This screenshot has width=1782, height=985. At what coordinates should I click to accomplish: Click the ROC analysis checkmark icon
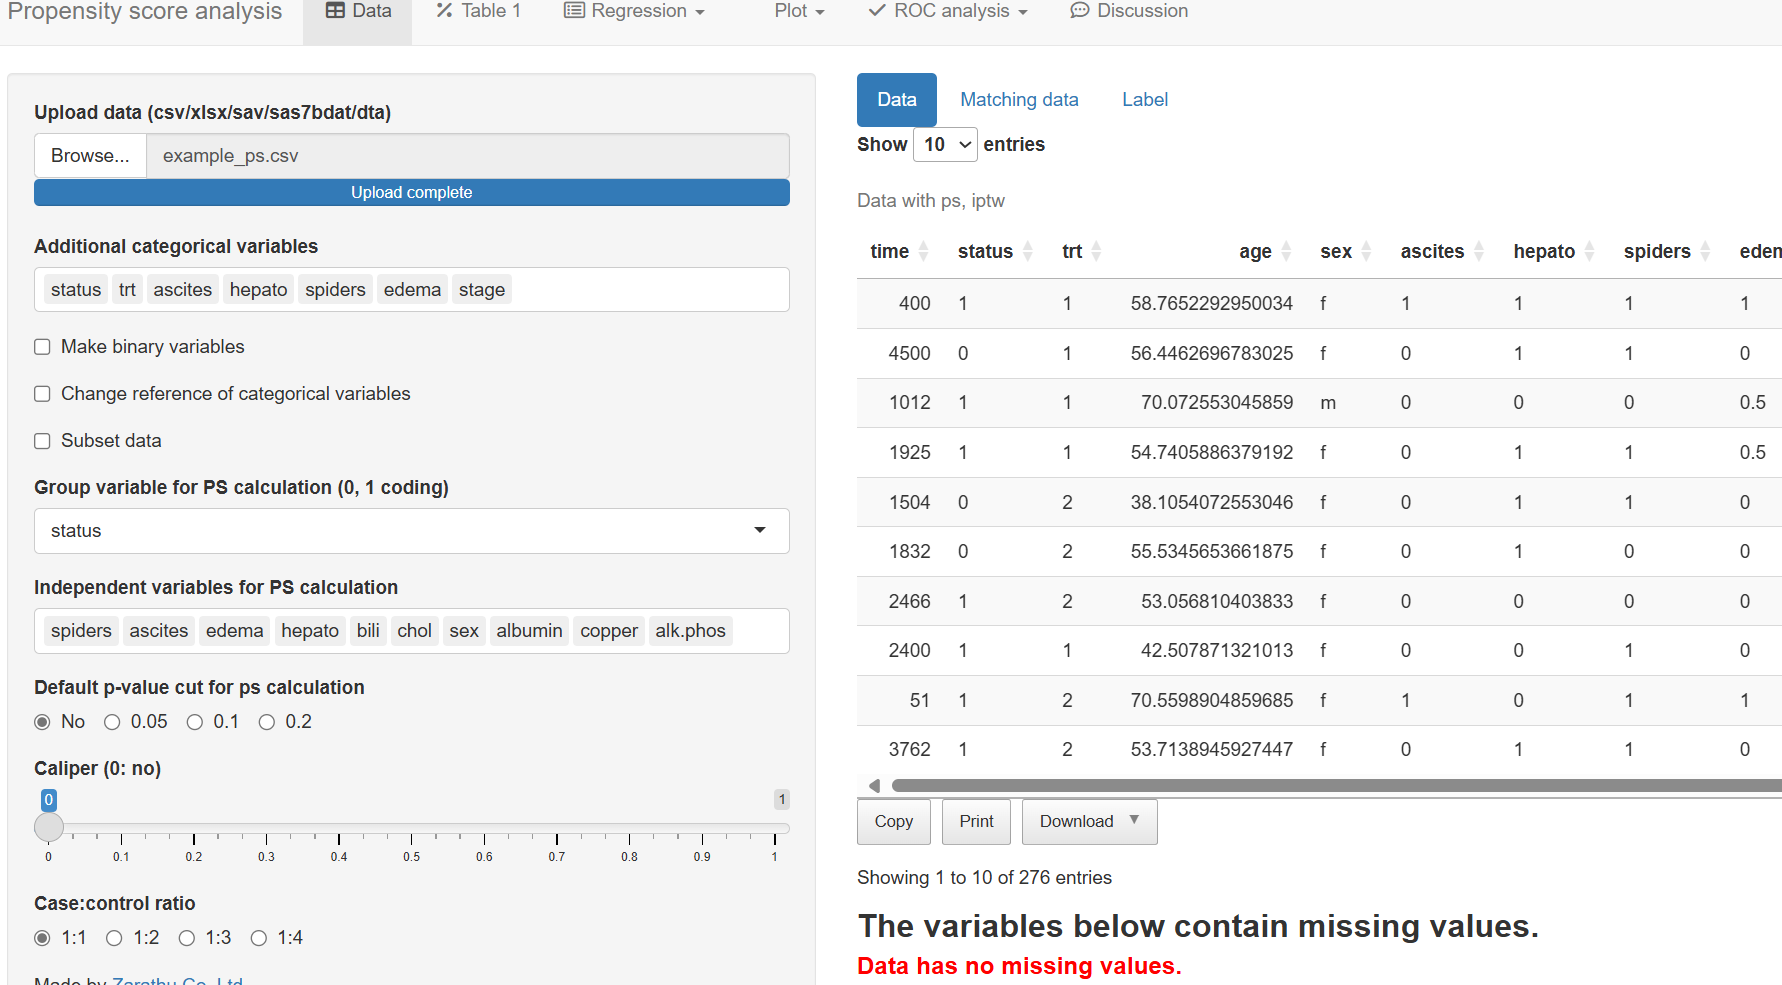click(877, 11)
